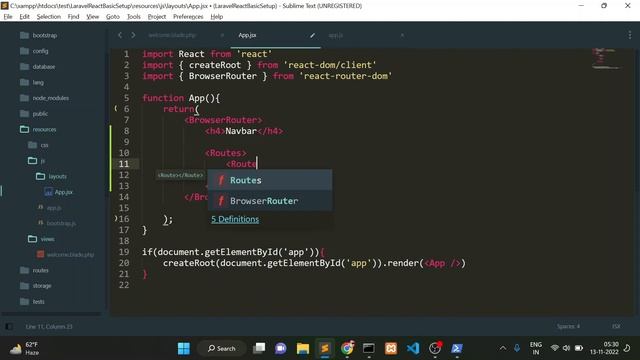Open the Edit menu
This screenshot has width=640, height=360.
[x=24, y=17]
